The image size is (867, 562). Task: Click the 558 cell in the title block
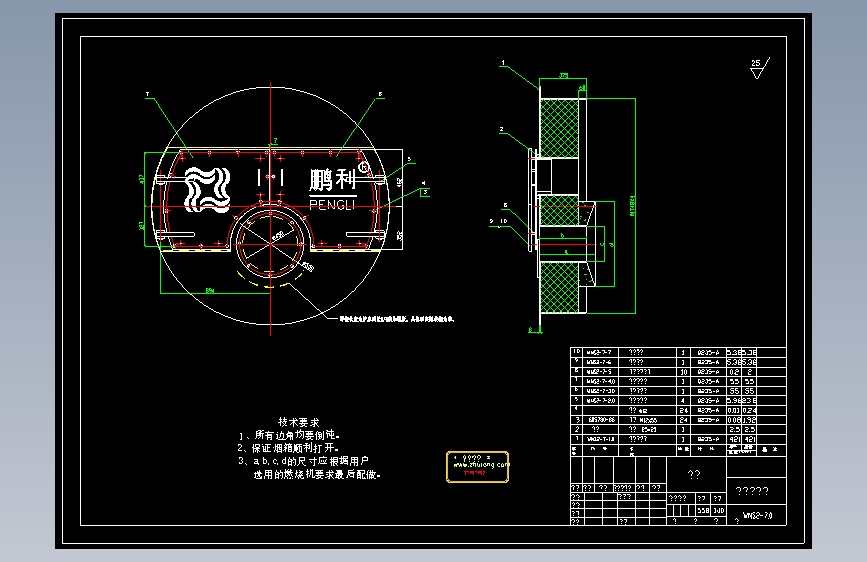tap(703, 511)
